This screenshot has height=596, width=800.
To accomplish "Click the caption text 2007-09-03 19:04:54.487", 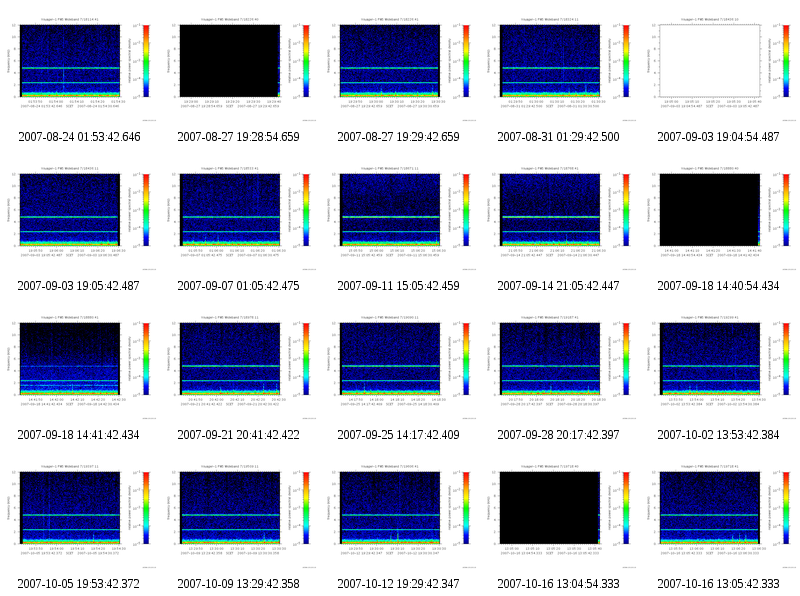I will (x=718, y=137).
